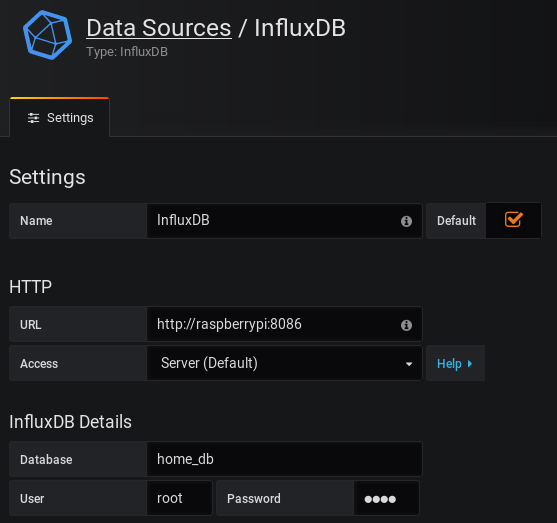Toggle the Default checkbox
Screen dimensions: 557x523
click(513, 220)
